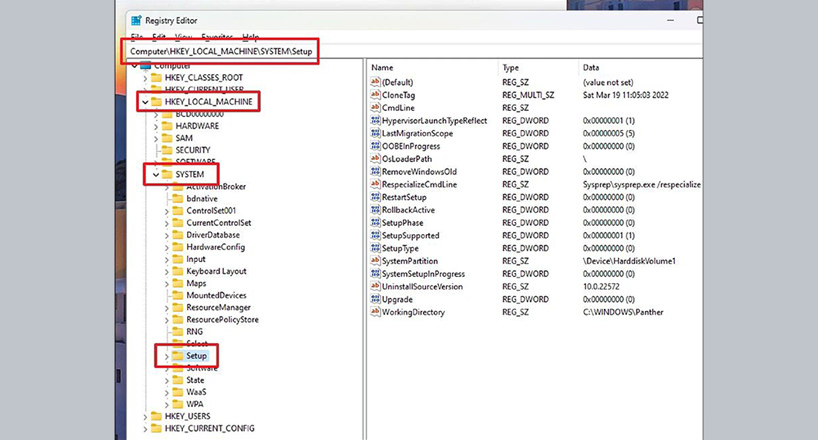This screenshot has height=440, width=818.
Task: Expand the CurrentControlSet chevron
Action: 166,223
